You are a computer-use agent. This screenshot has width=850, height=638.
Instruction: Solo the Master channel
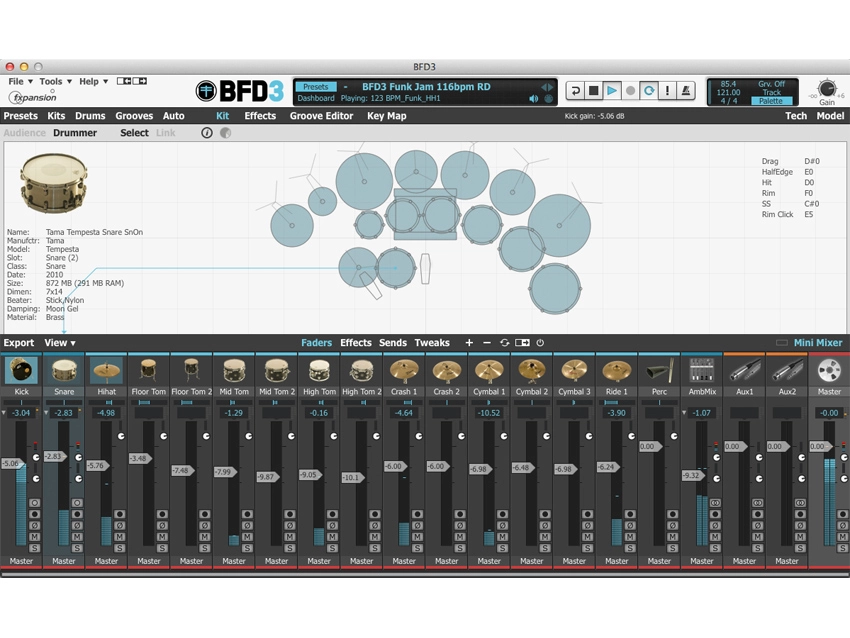pyautogui.click(x=842, y=548)
